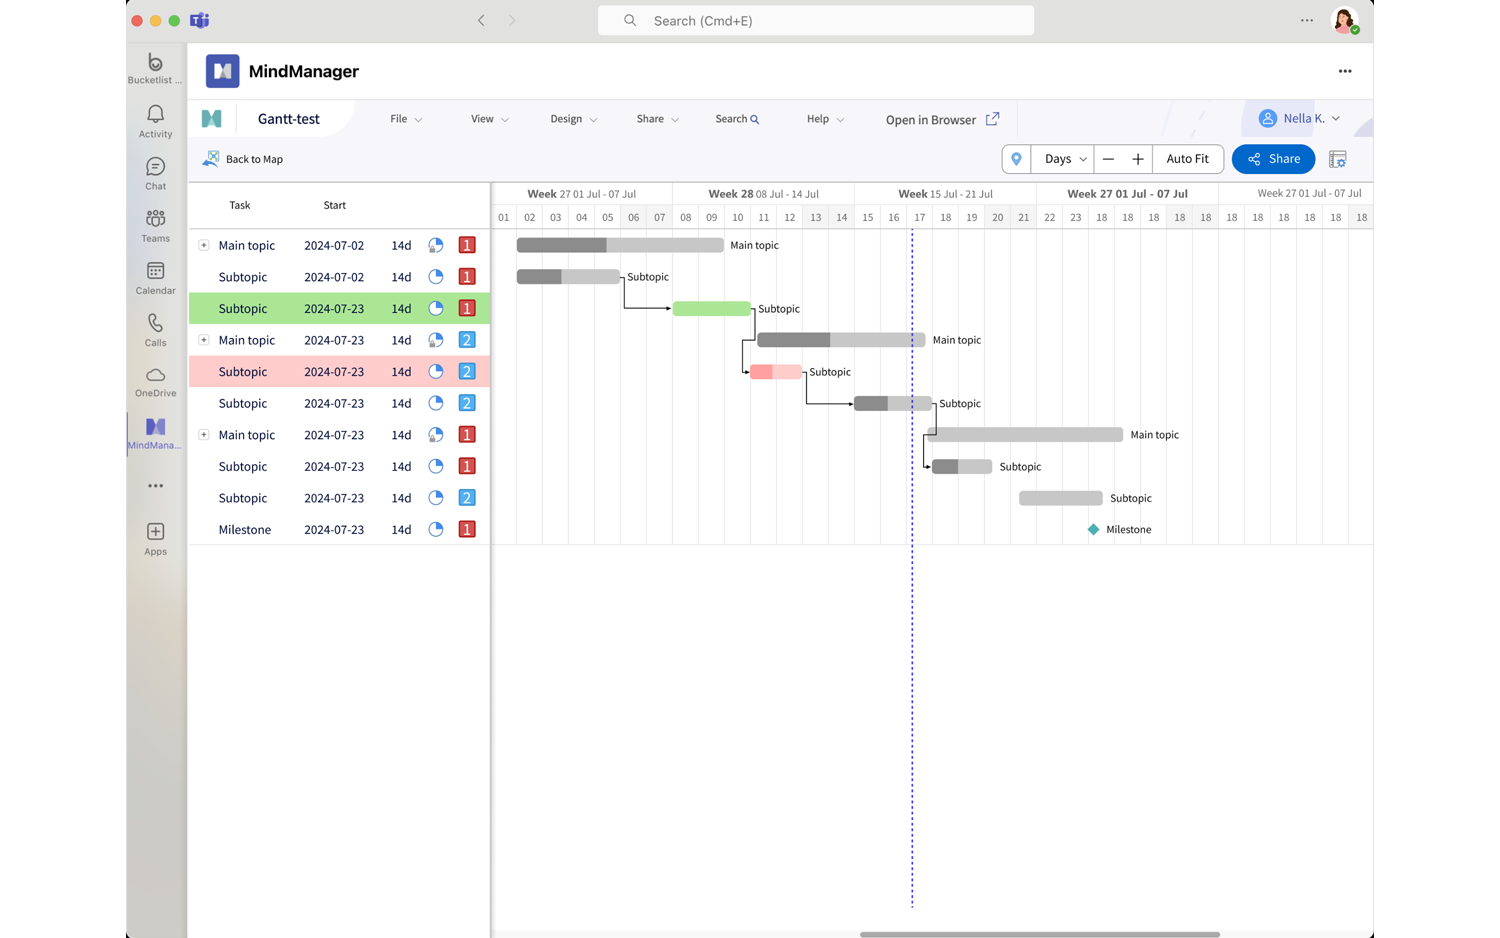This screenshot has height=938, width=1500.
Task: Open the Days timescale dropdown
Action: click(1063, 159)
